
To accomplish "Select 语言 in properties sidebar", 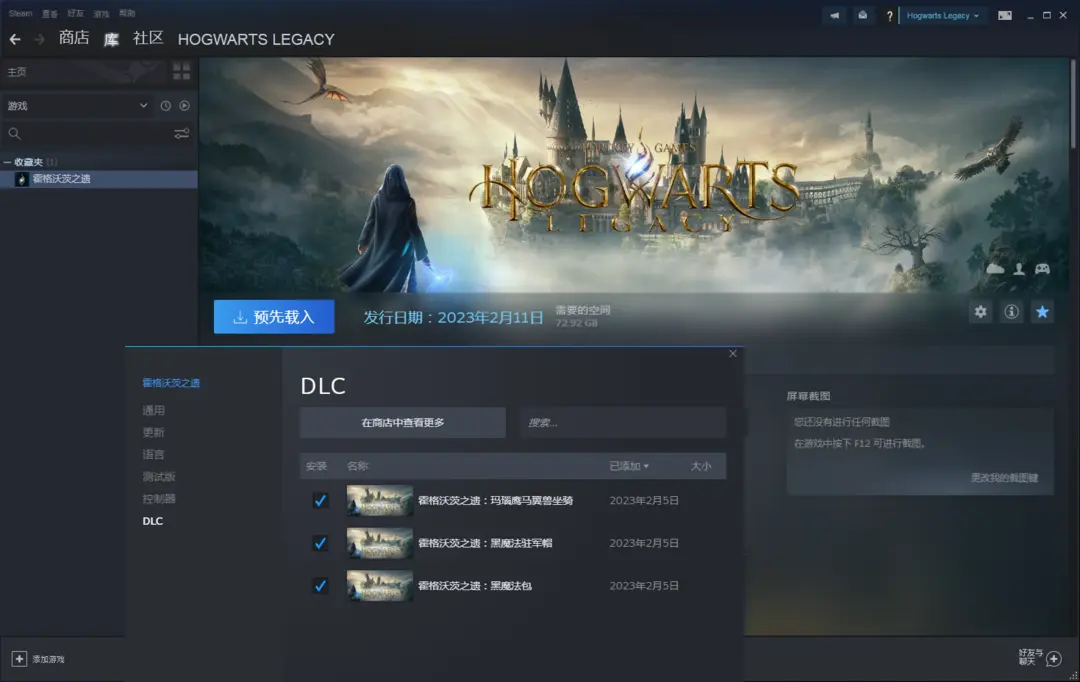I will [154, 455].
